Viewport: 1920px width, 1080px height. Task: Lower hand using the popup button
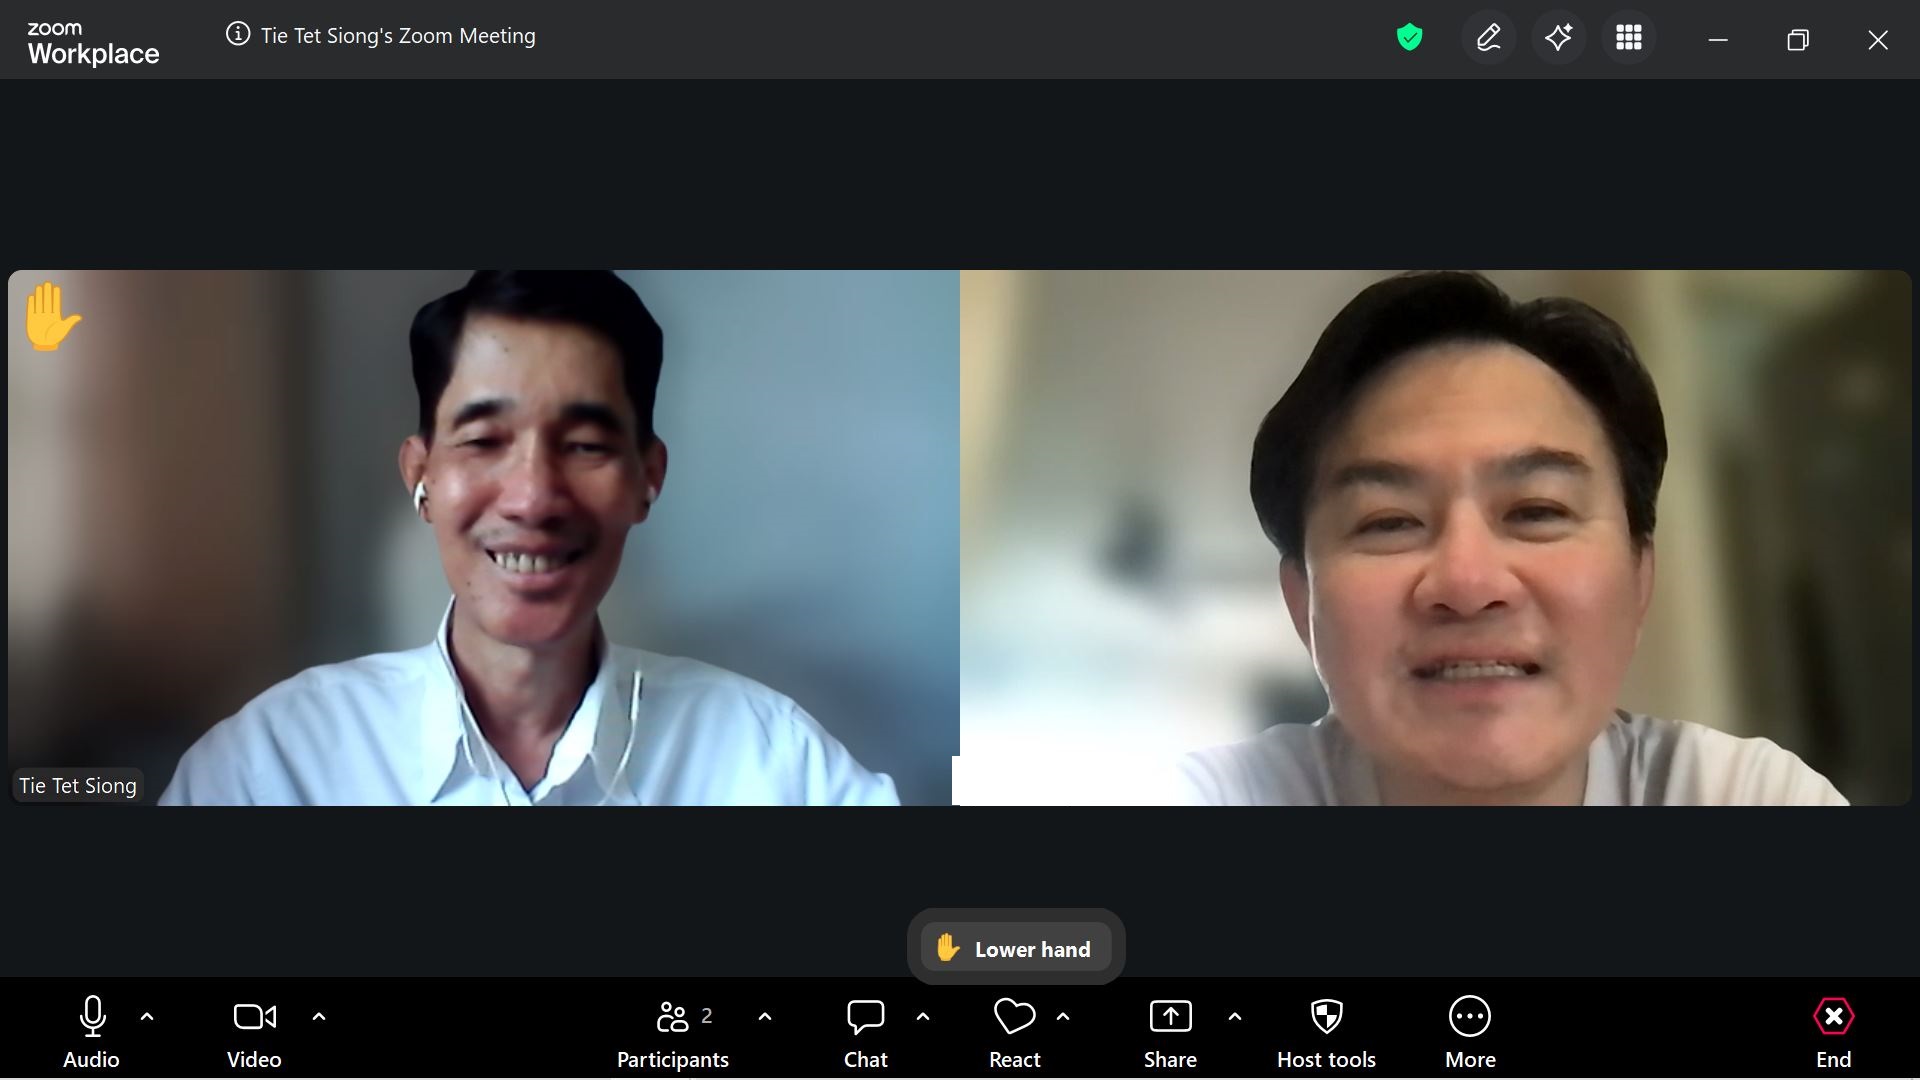[1015, 948]
